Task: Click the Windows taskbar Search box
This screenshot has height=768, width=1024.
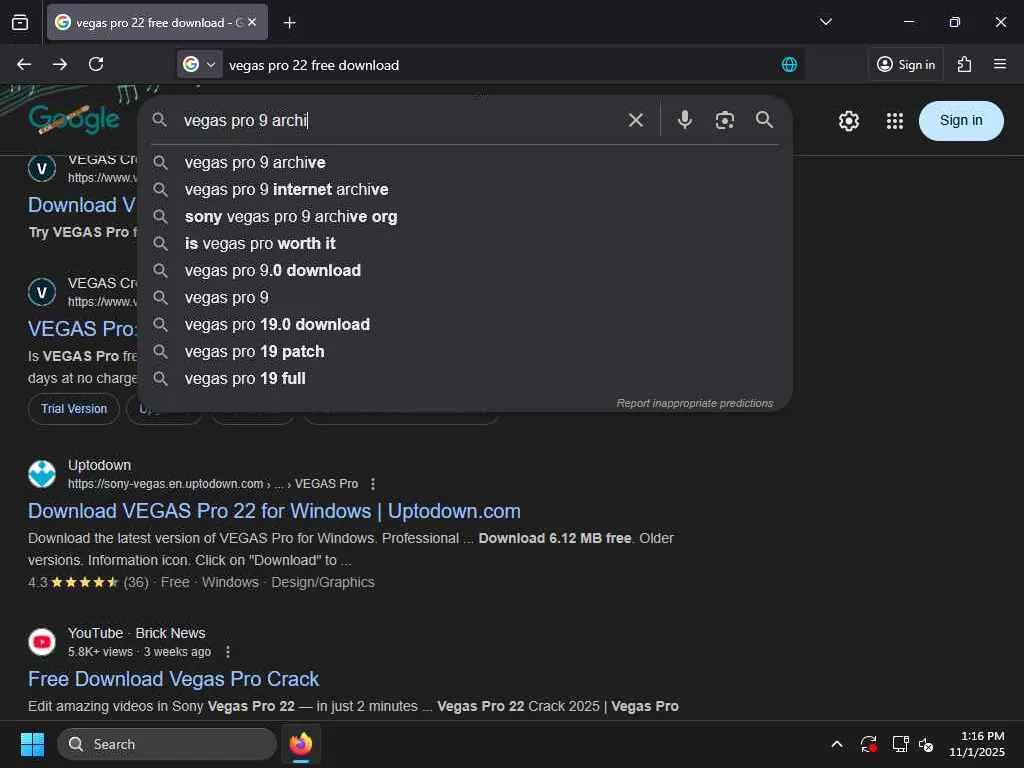Action: [167, 744]
